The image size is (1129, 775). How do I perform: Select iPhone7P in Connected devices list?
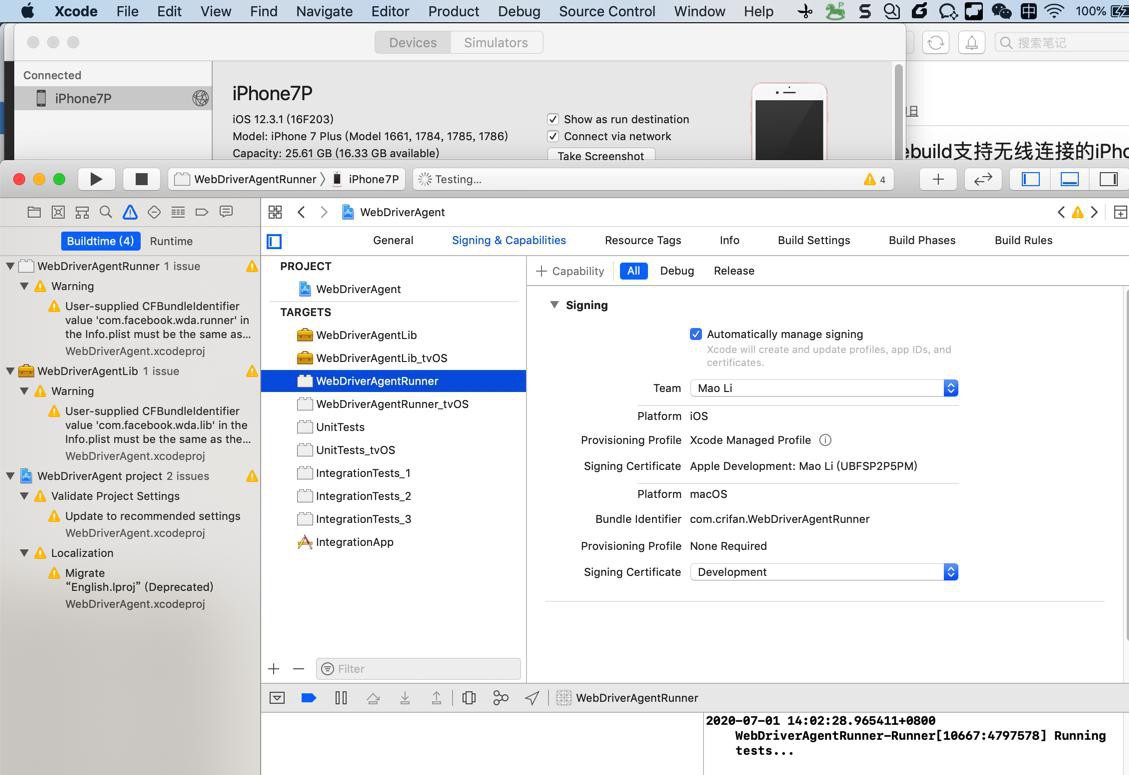pyautogui.click(x=113, y=99)
